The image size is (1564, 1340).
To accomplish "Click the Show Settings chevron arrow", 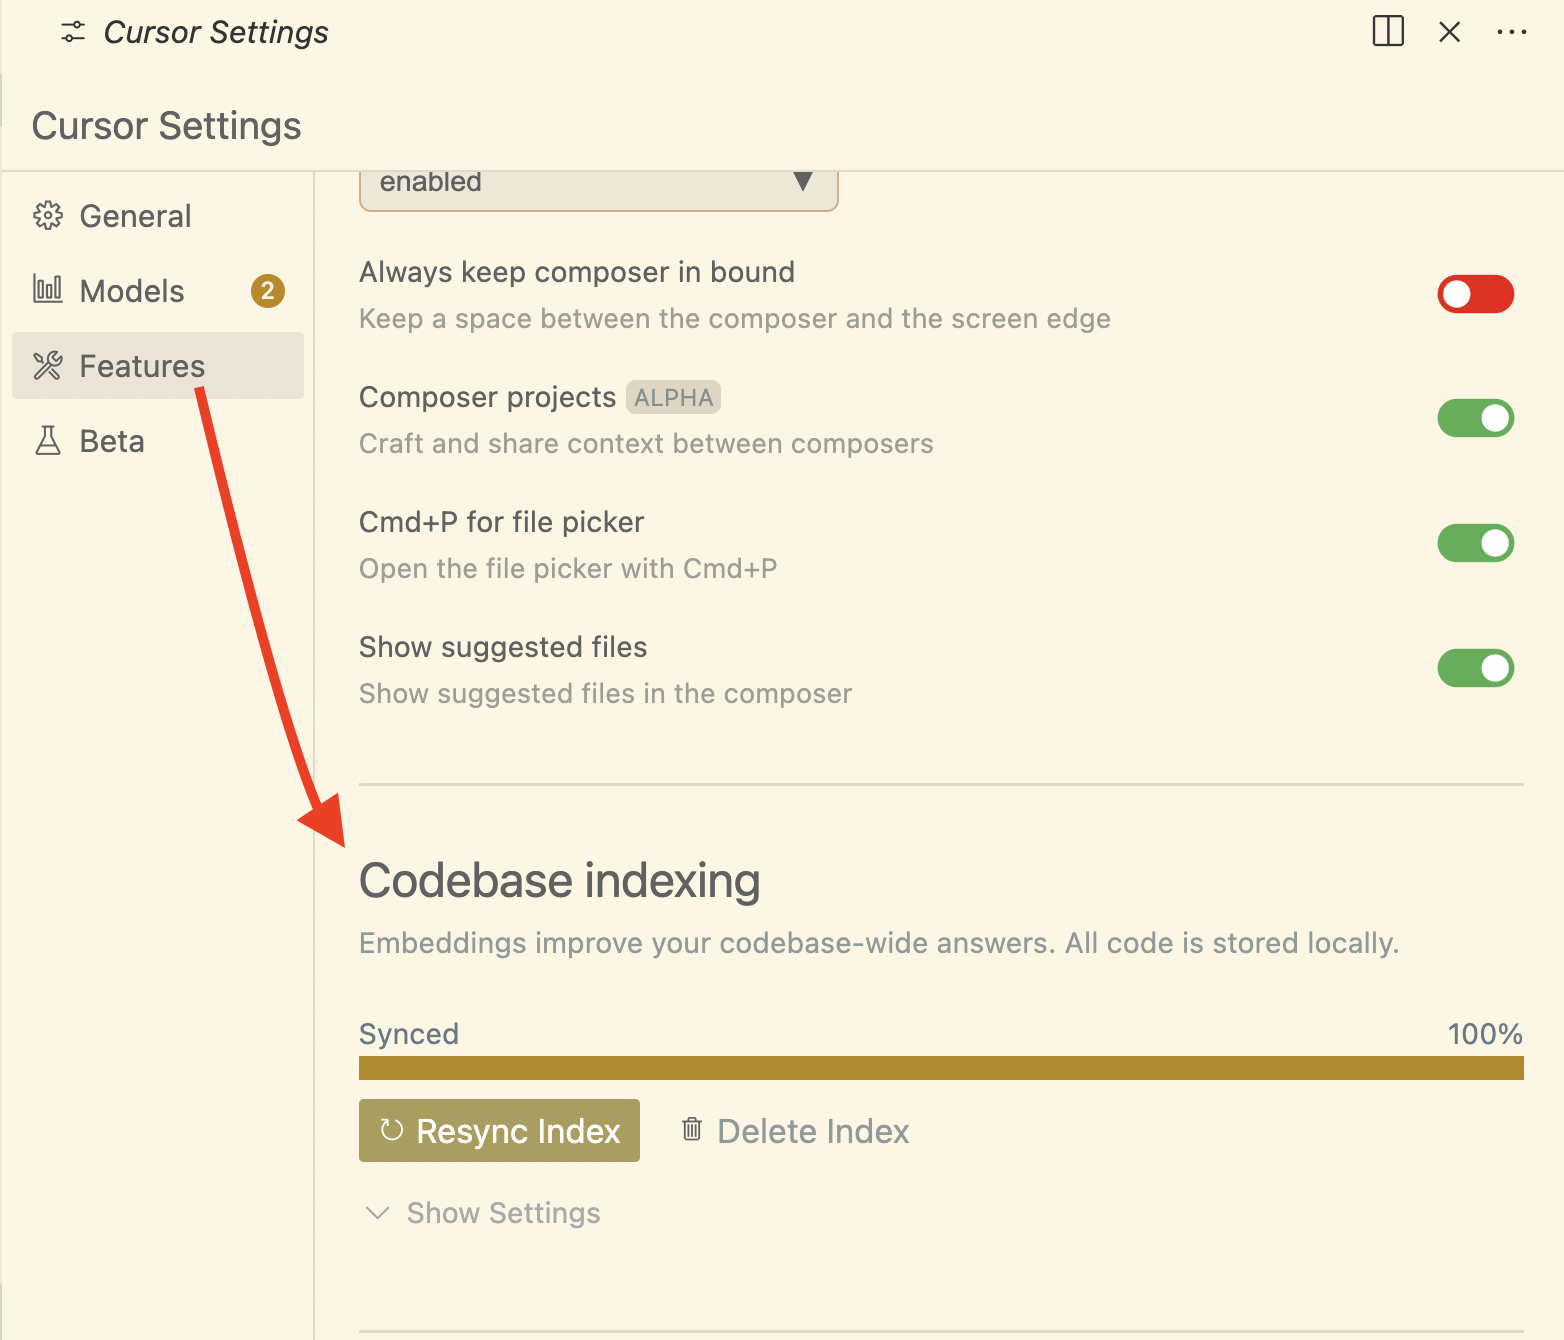I will point(377,1213).
